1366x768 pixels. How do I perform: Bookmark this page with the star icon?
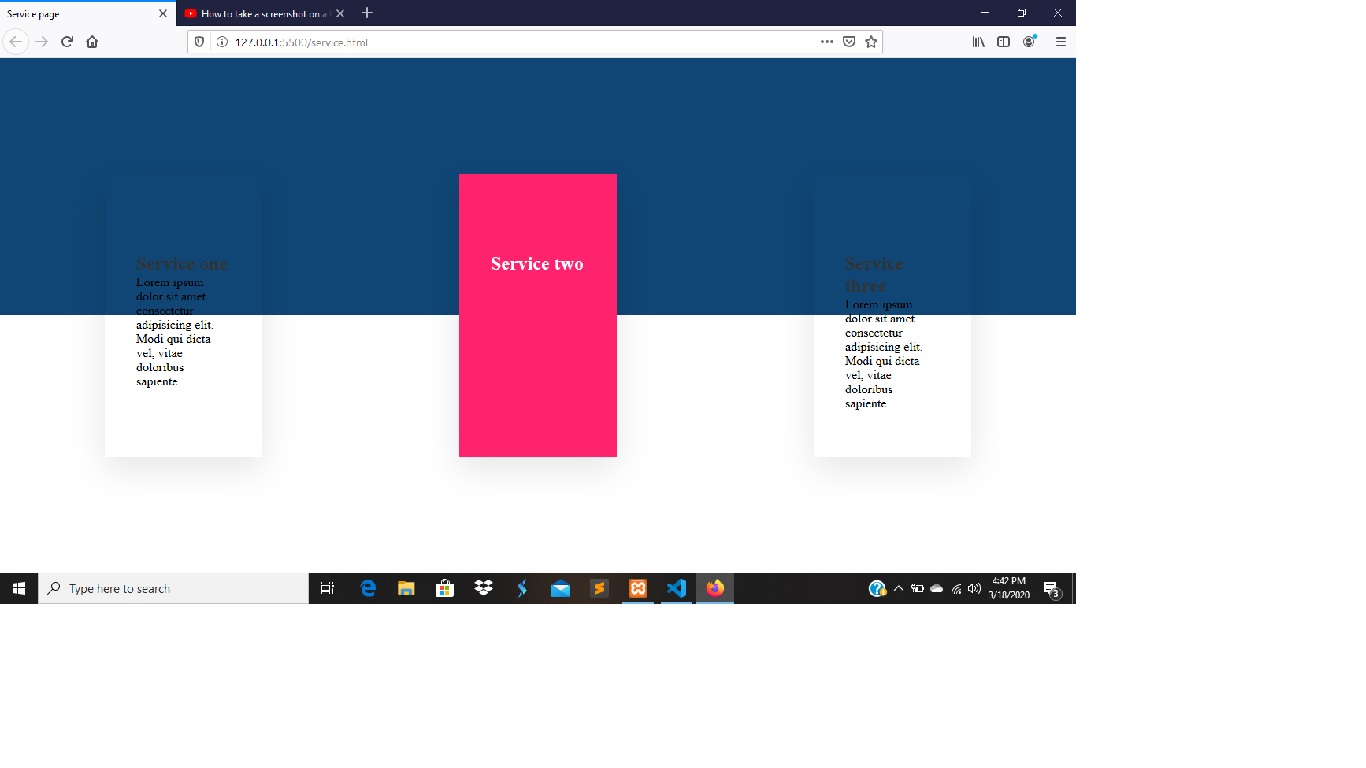(x=871, y=42)
